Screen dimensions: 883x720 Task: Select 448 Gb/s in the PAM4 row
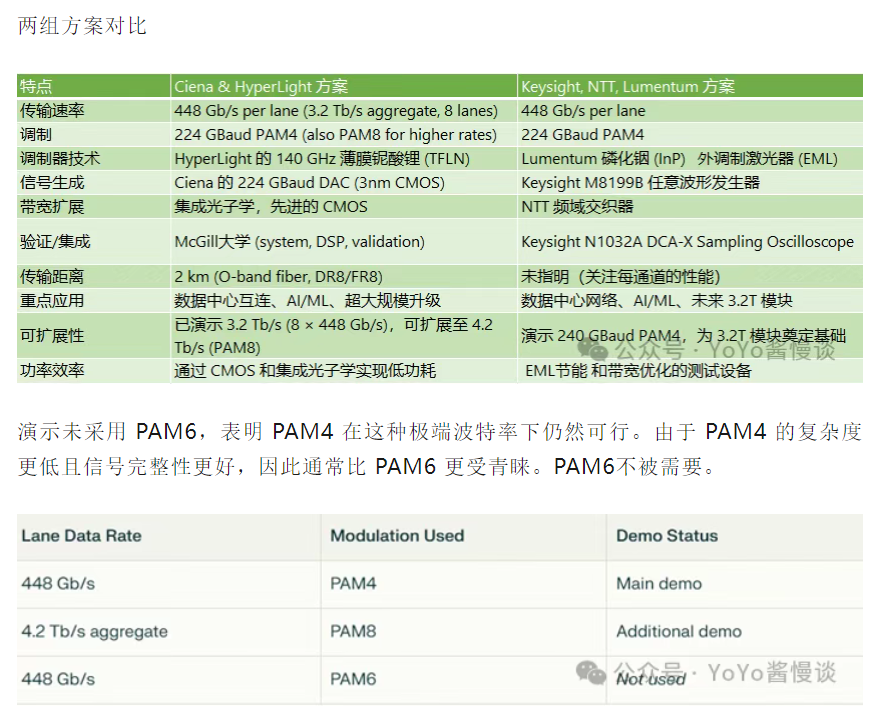pyautogui.click(x=58, y=583)
